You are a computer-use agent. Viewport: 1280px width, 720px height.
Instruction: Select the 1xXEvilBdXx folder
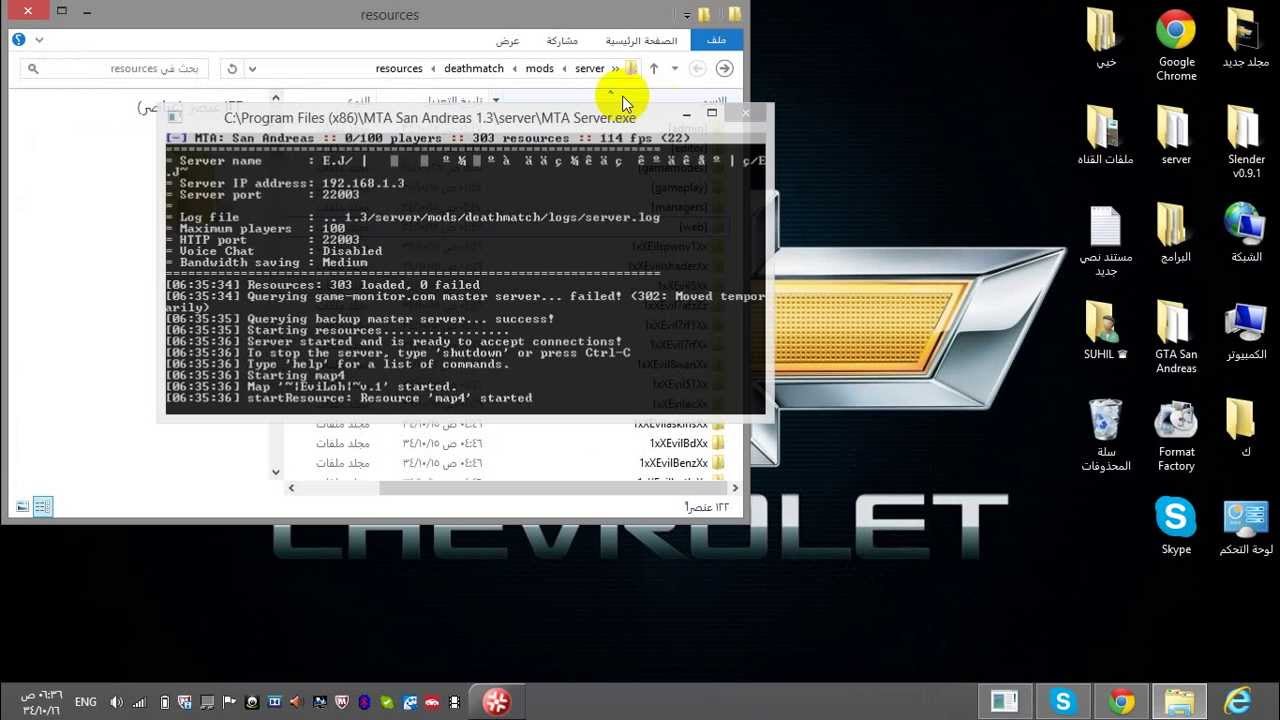point(679,443)
